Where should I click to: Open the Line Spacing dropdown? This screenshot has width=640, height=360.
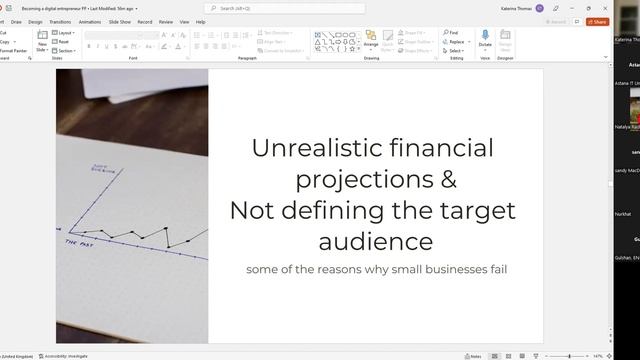[246, 36]
